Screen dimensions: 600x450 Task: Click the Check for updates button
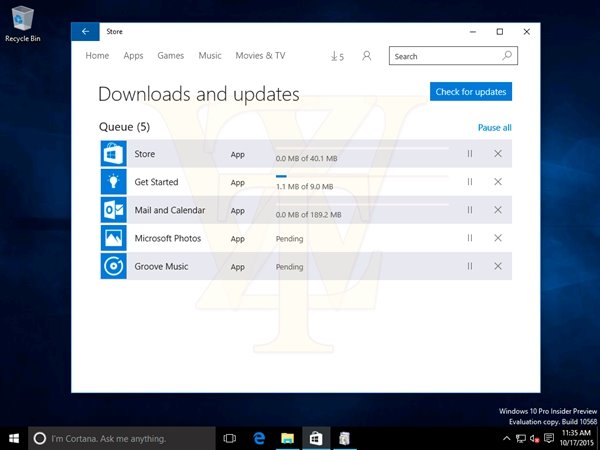470,92
